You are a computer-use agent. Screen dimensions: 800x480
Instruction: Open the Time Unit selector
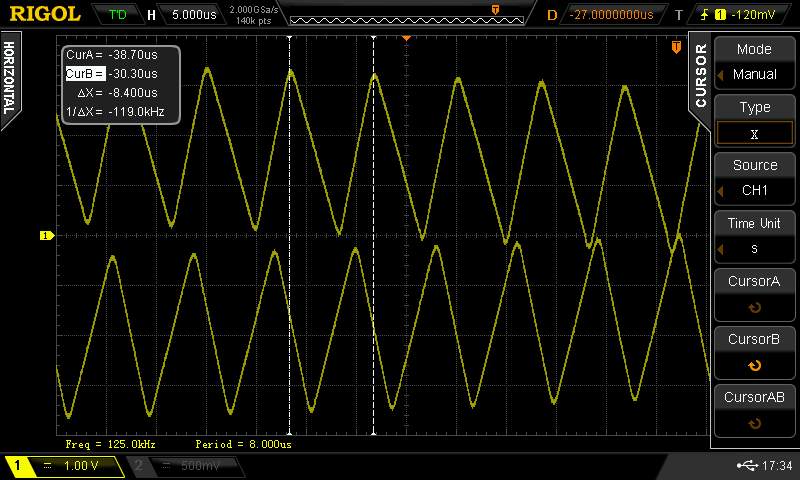pyautogui.click(x=754, y=236)
